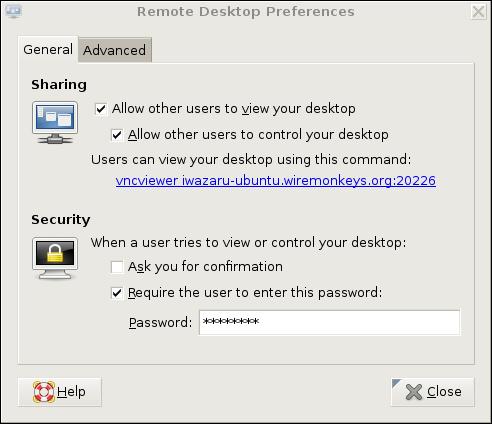
Task: Switch to the Advanced tab
Action: (115, 50)
